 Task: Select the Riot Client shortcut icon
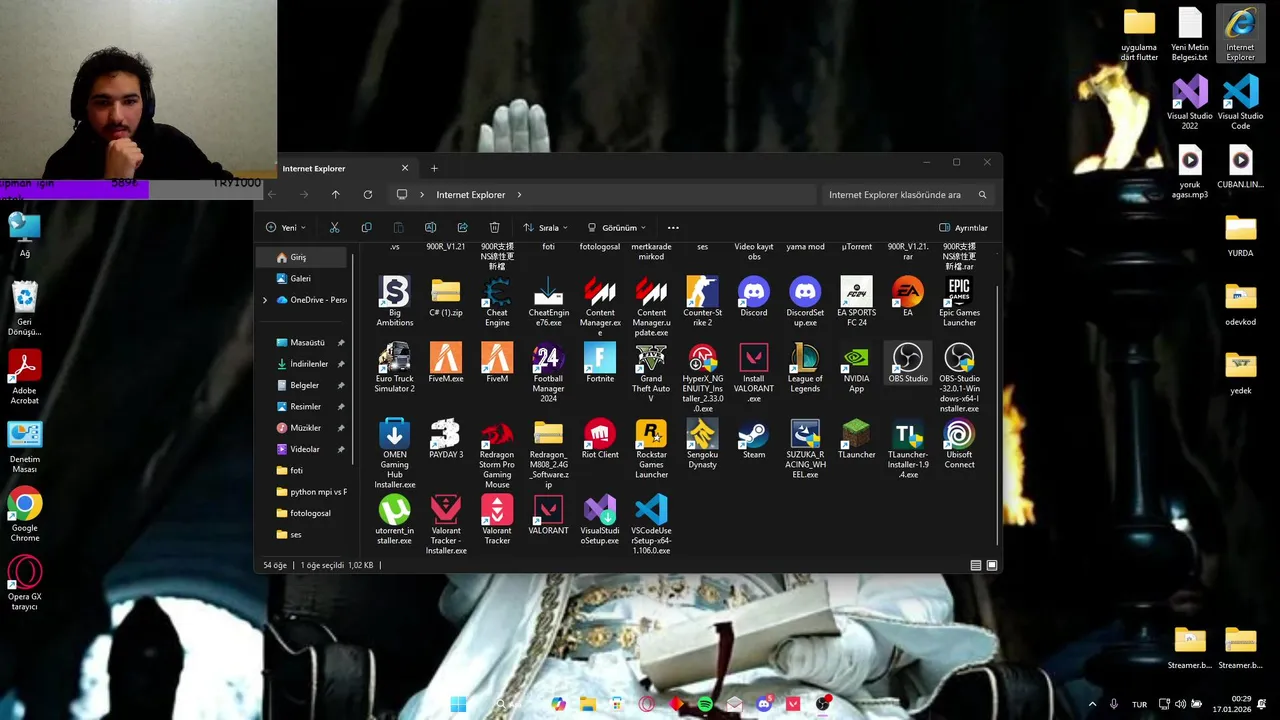coord(600,434)
